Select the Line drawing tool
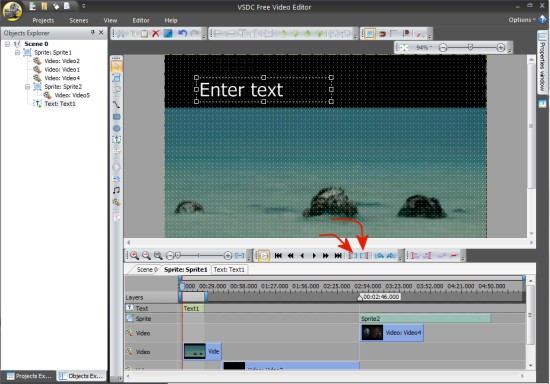550x384 pixels. tap(116, 104)
